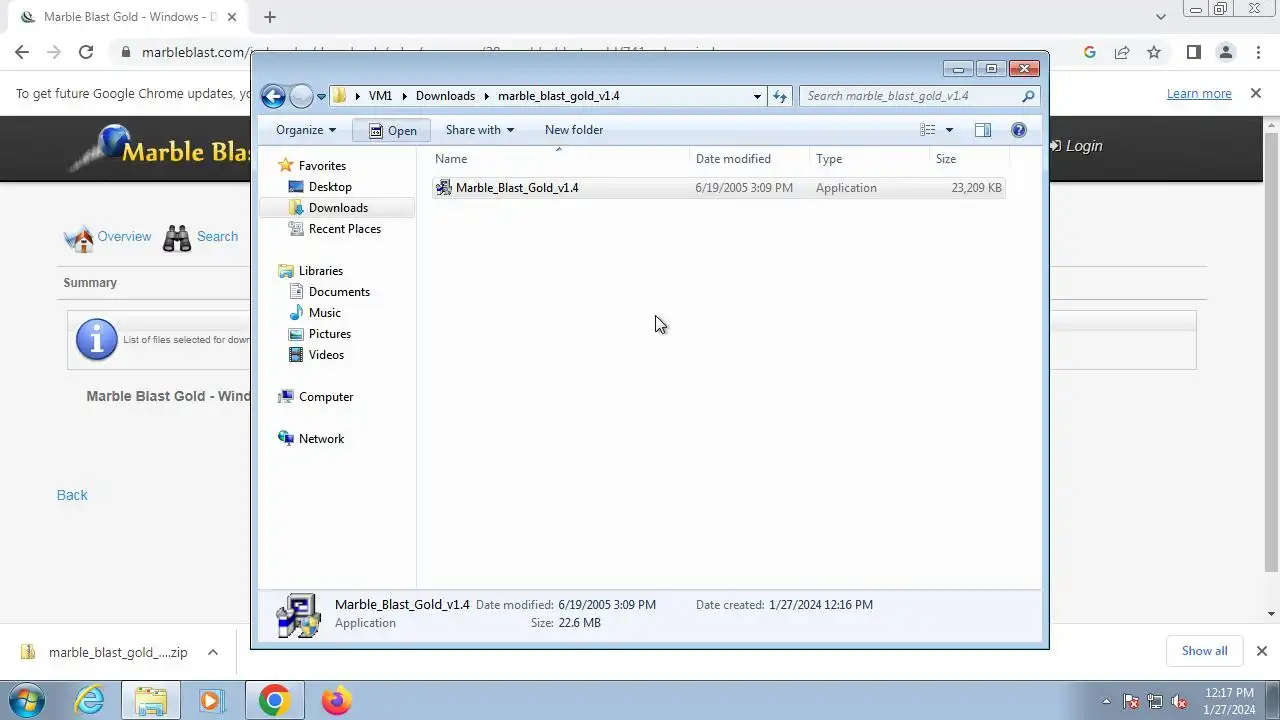
Task: Bookmark this page with the star
Action: tap(1154, 52)
